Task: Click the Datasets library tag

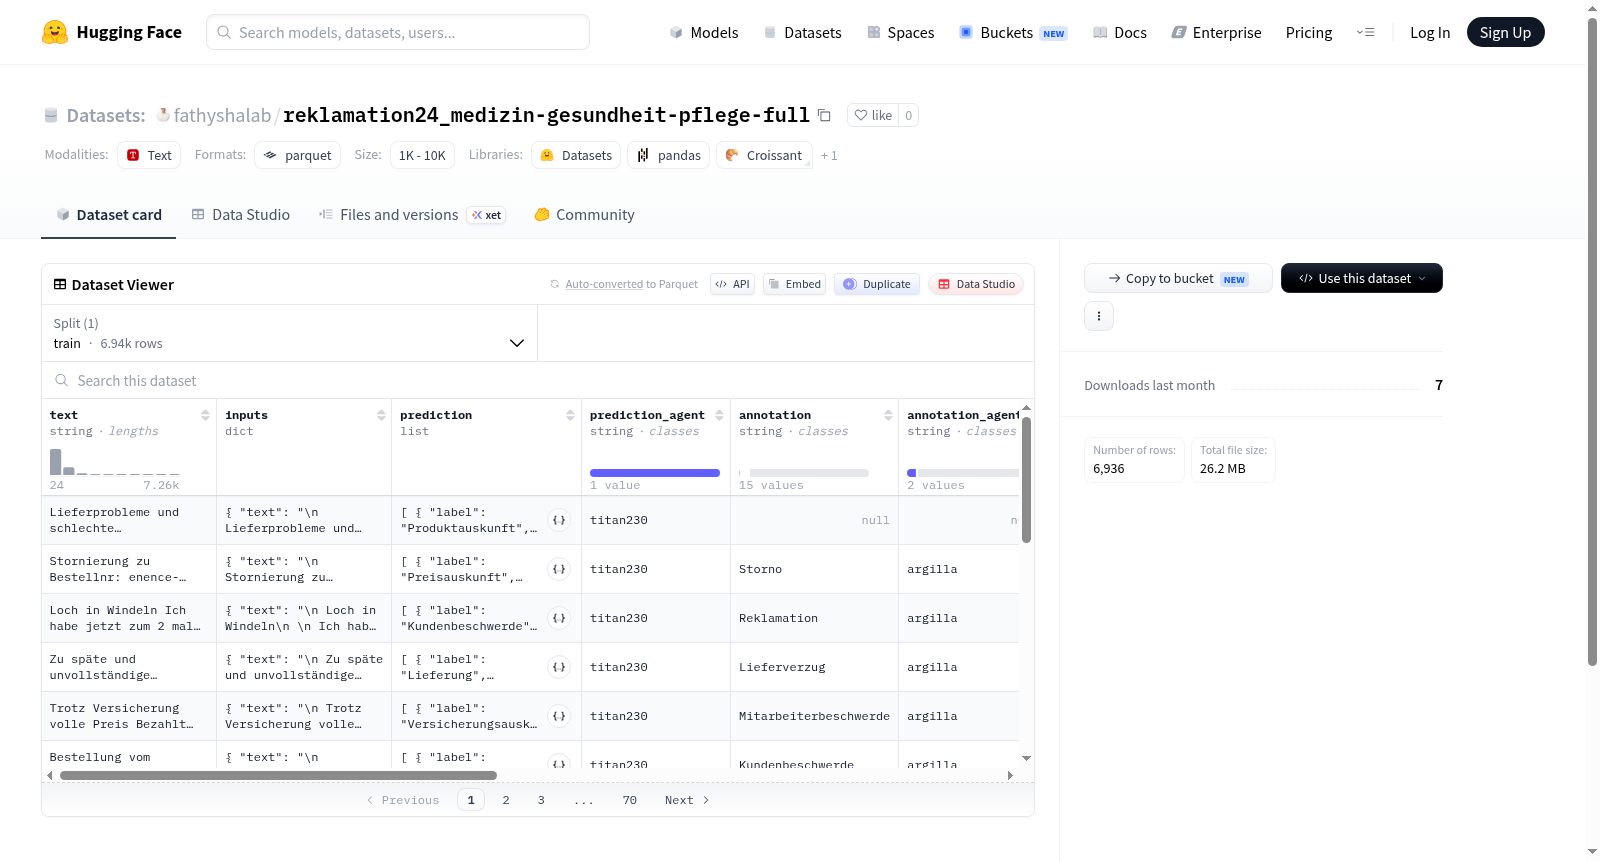Action: [576, 155]
